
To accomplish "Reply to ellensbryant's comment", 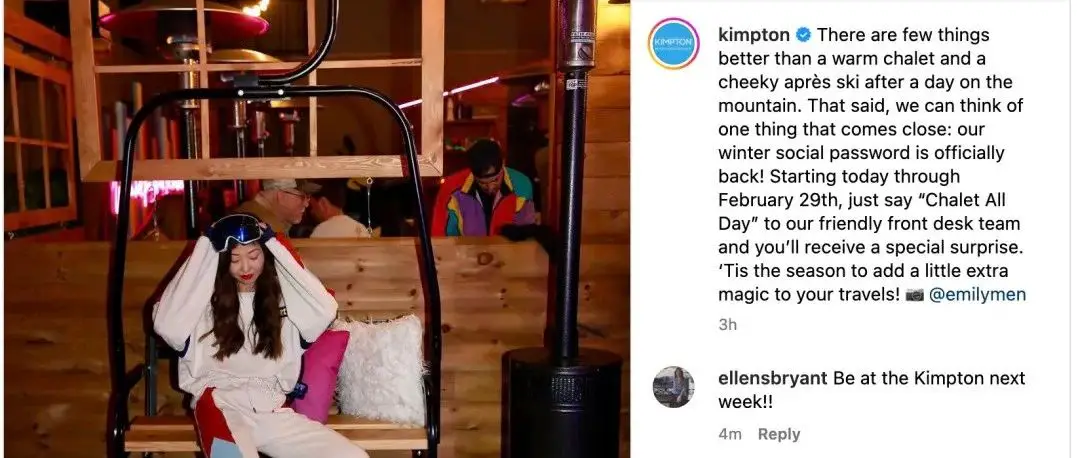I will pyautogui.click(x=779, y=434).
